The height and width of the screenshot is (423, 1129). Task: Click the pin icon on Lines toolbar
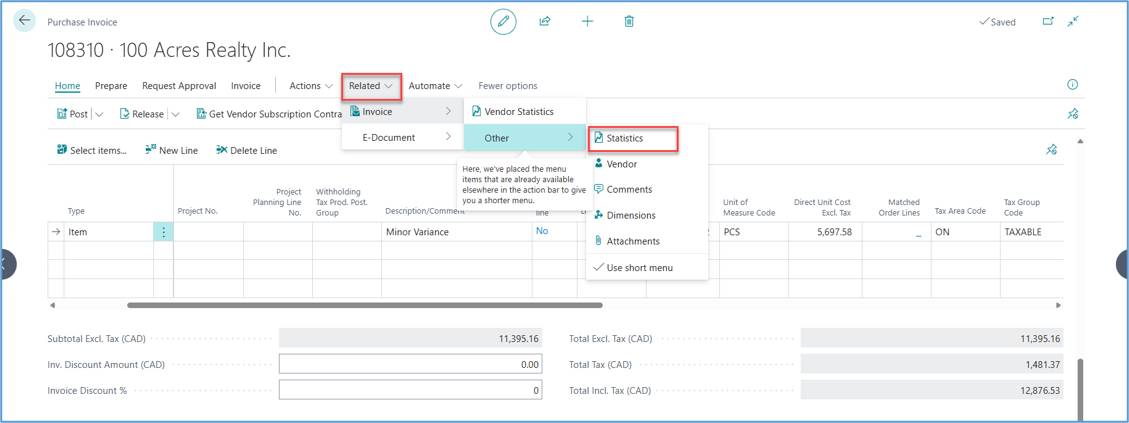tap(1051, 150)
